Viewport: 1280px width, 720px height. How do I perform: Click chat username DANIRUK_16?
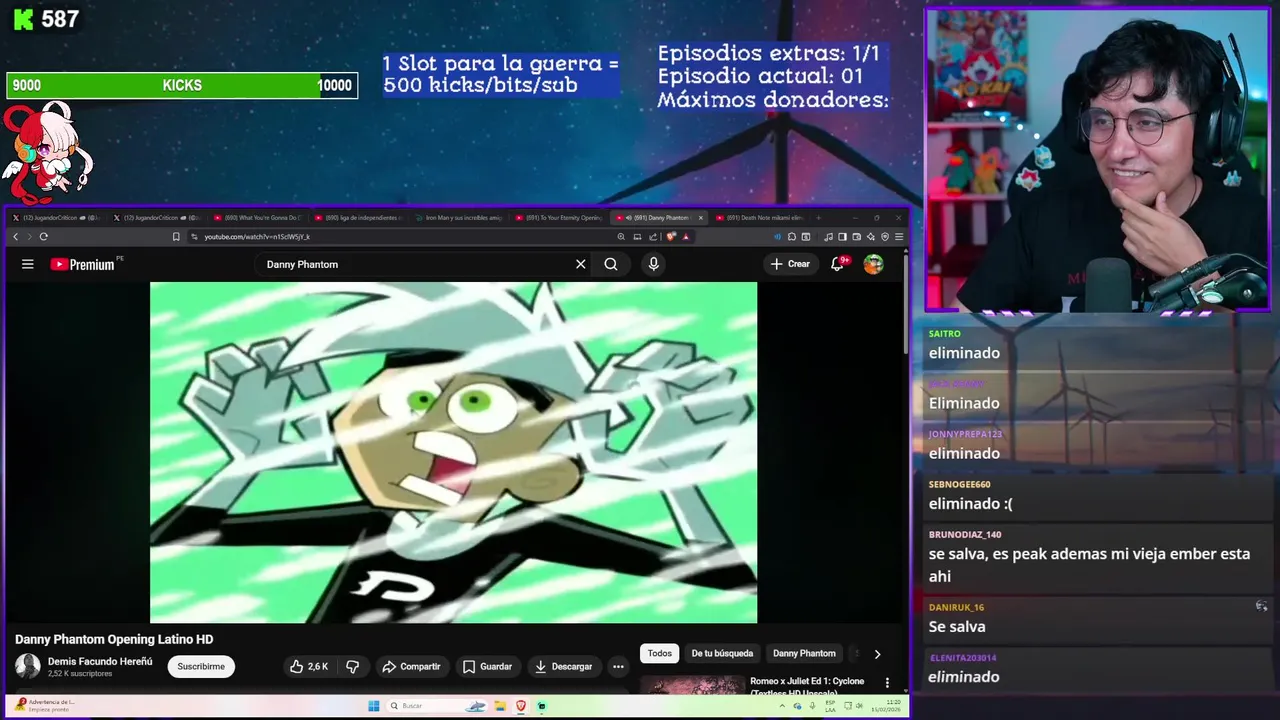click(956, 607)
